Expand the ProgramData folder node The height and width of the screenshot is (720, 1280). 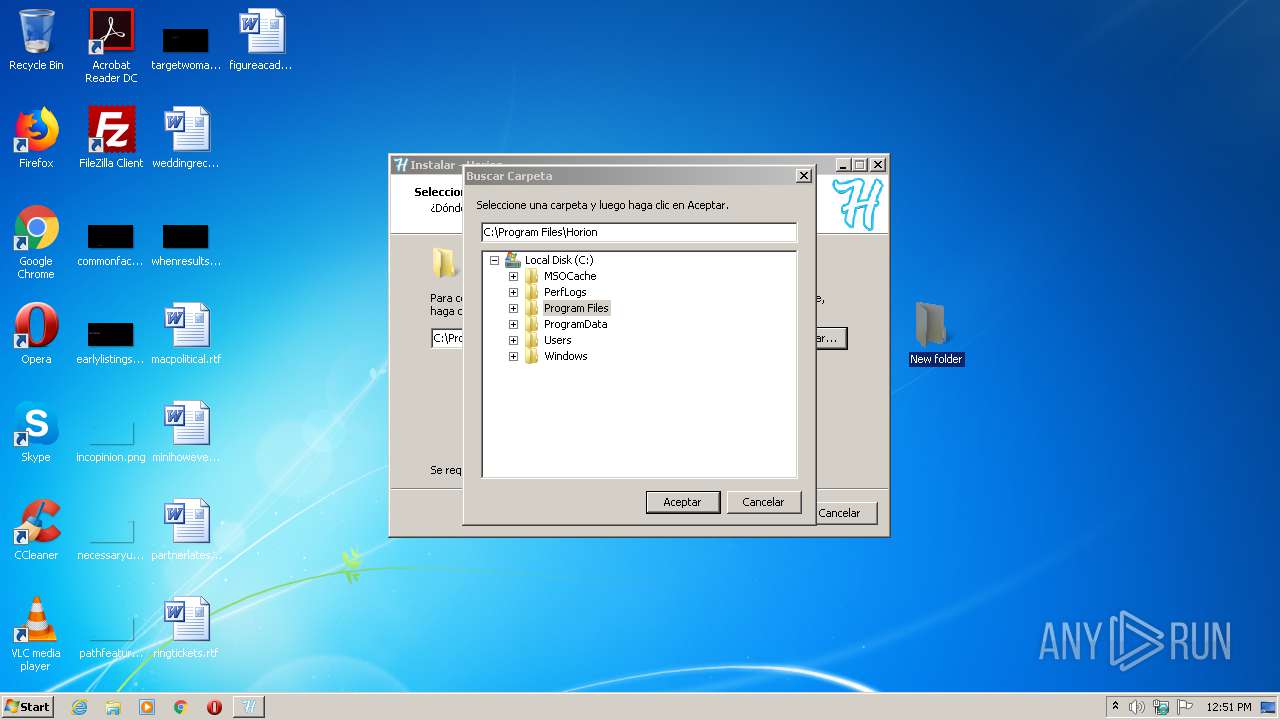click(x=513, y=324)
